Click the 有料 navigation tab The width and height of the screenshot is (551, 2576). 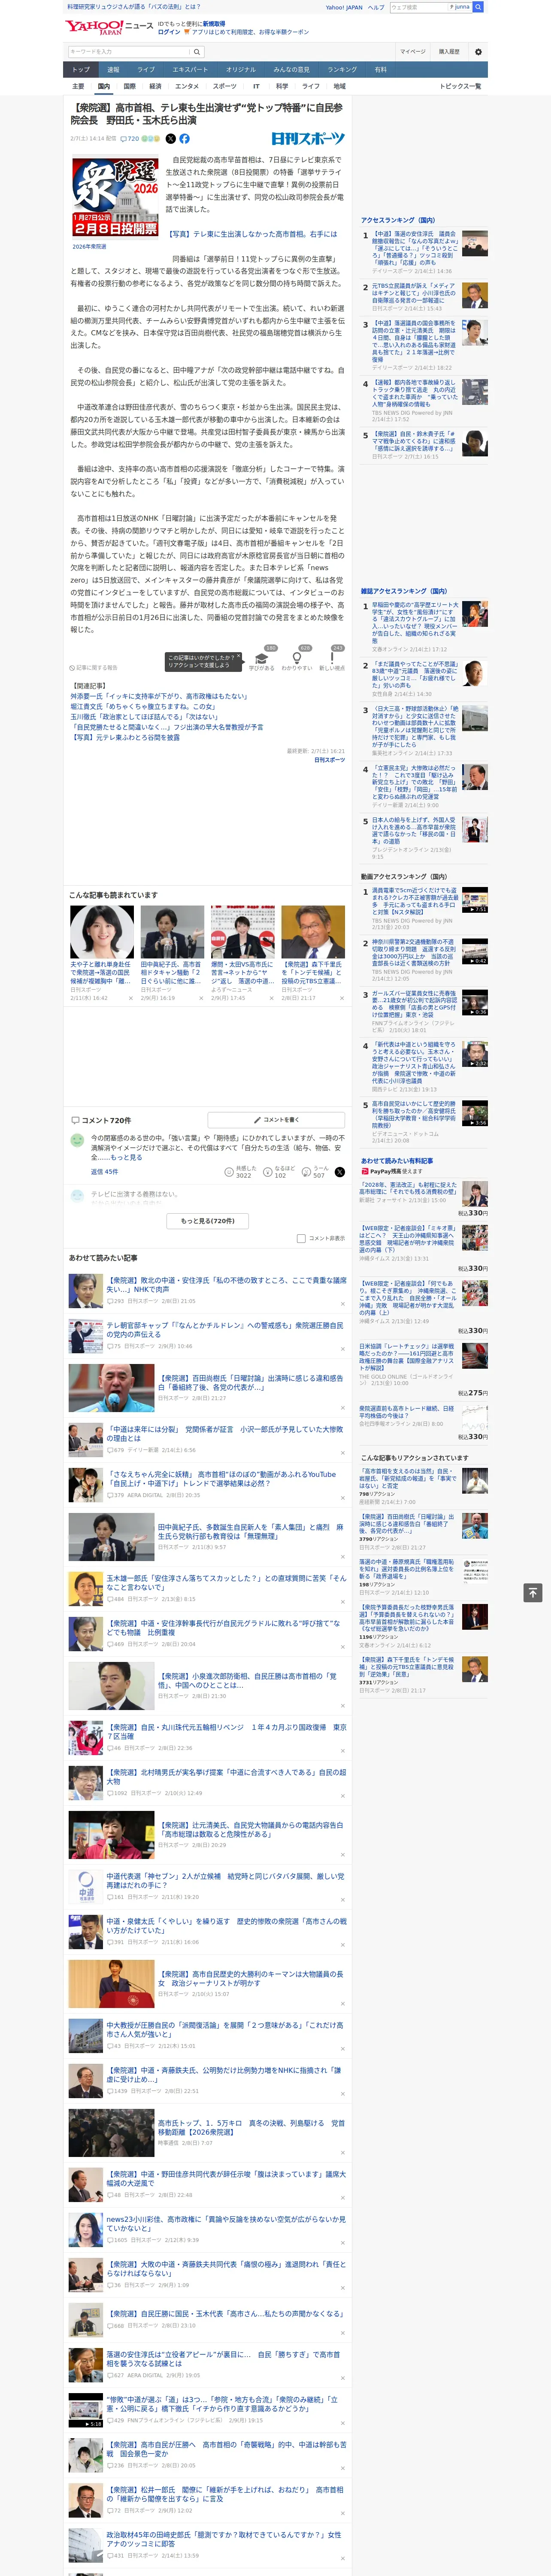pyautogui.click(x=380, y=70)
